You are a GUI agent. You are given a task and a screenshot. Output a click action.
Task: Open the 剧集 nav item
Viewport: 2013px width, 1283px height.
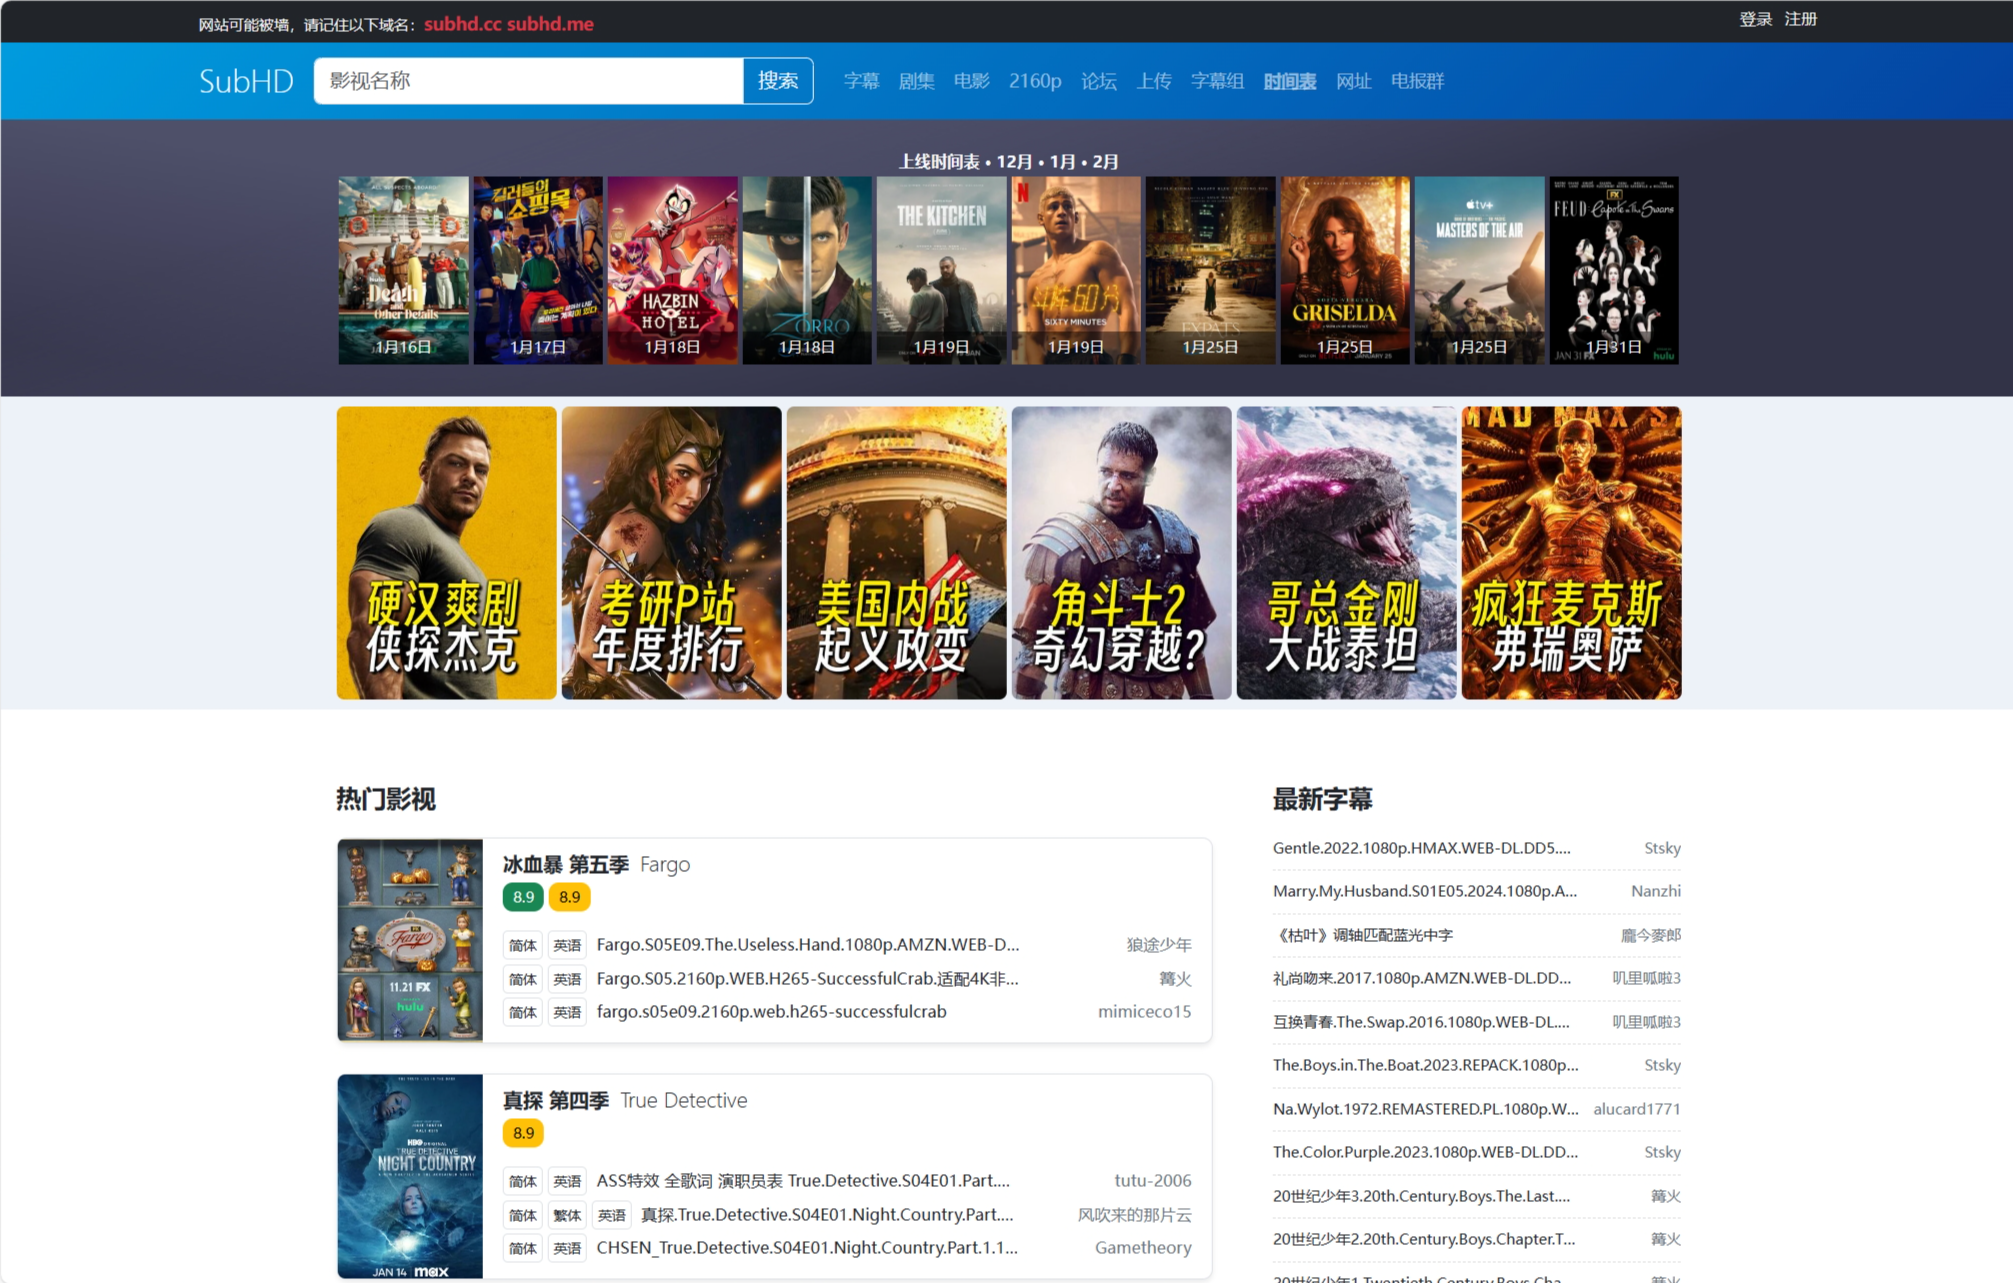(x=916, y=81)
